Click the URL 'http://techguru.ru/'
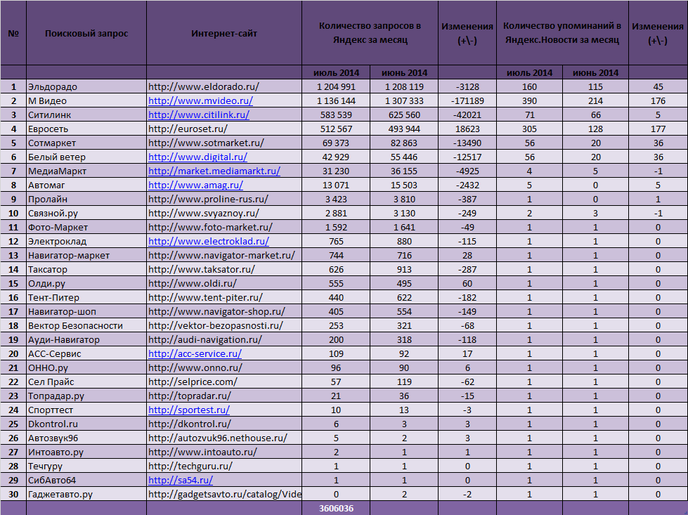 (190, 465)
